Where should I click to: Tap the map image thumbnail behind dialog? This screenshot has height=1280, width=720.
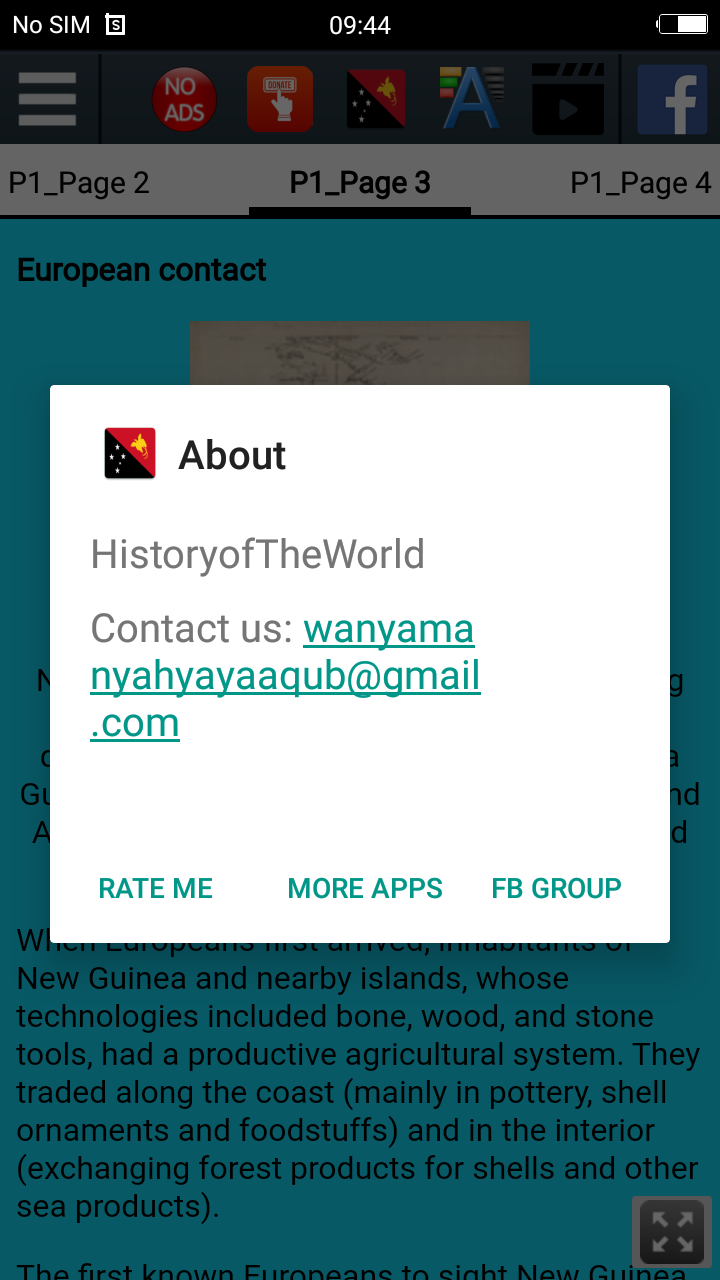[360, 354]
